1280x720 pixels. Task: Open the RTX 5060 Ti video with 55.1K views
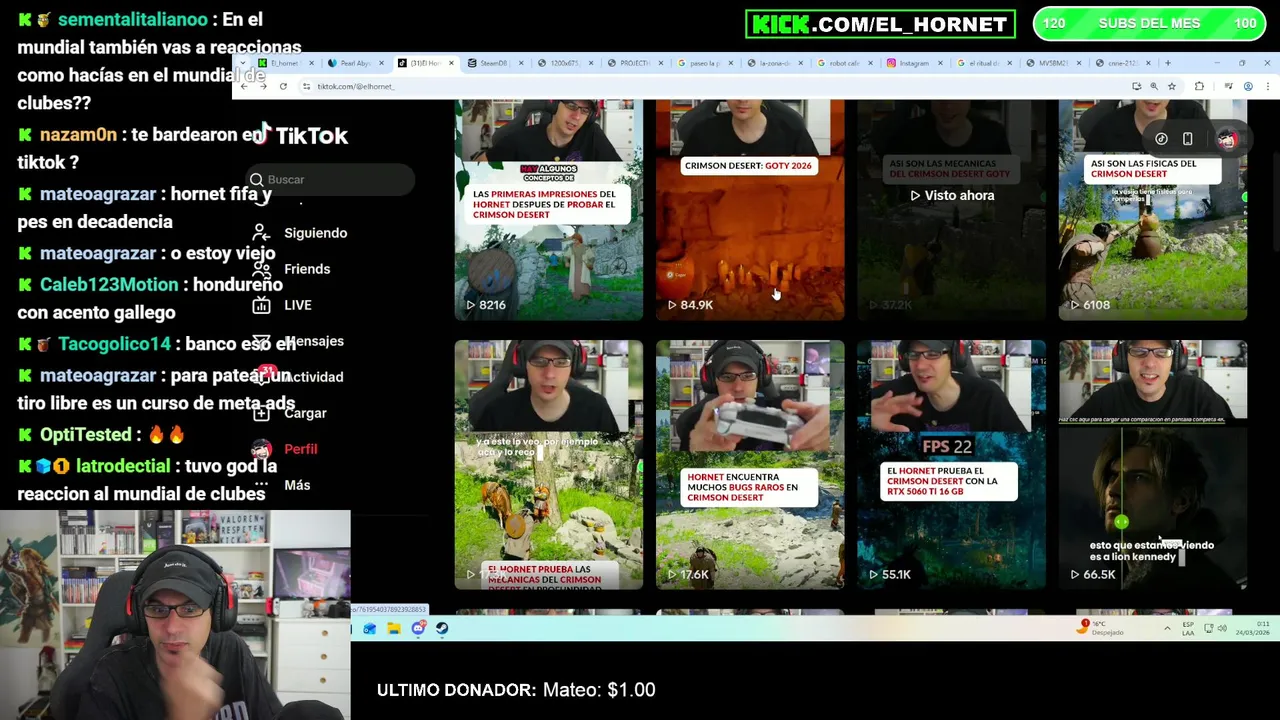(x=951, y=465)
